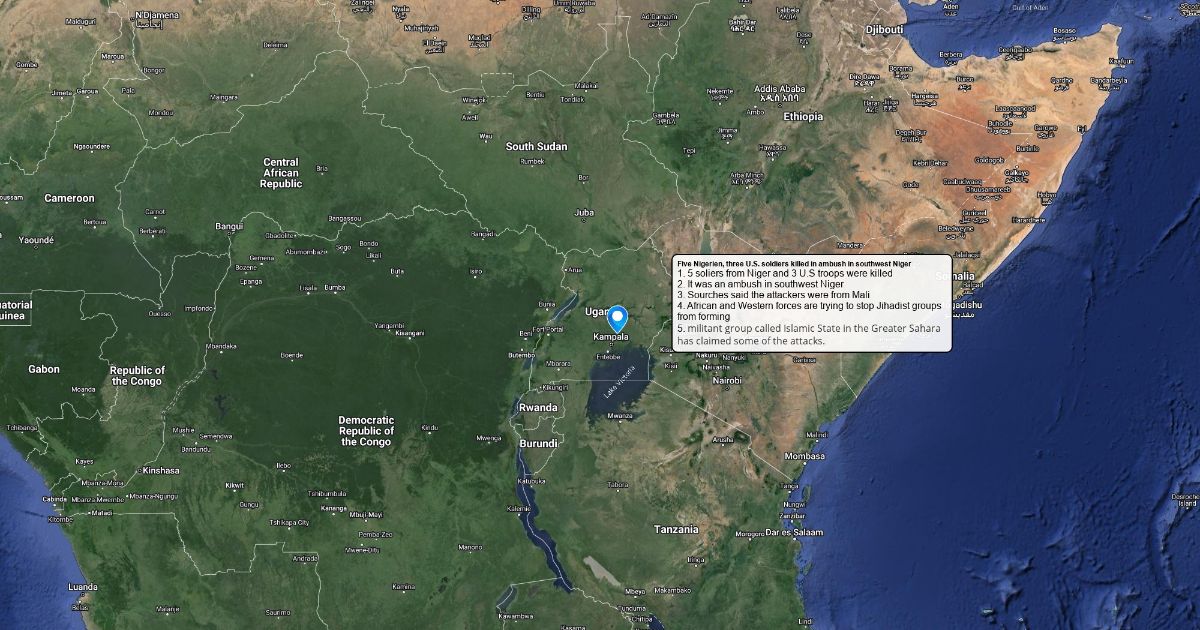Click the Bangui city label
This screenshot has width=1200, height=630.
pos(229,227)
